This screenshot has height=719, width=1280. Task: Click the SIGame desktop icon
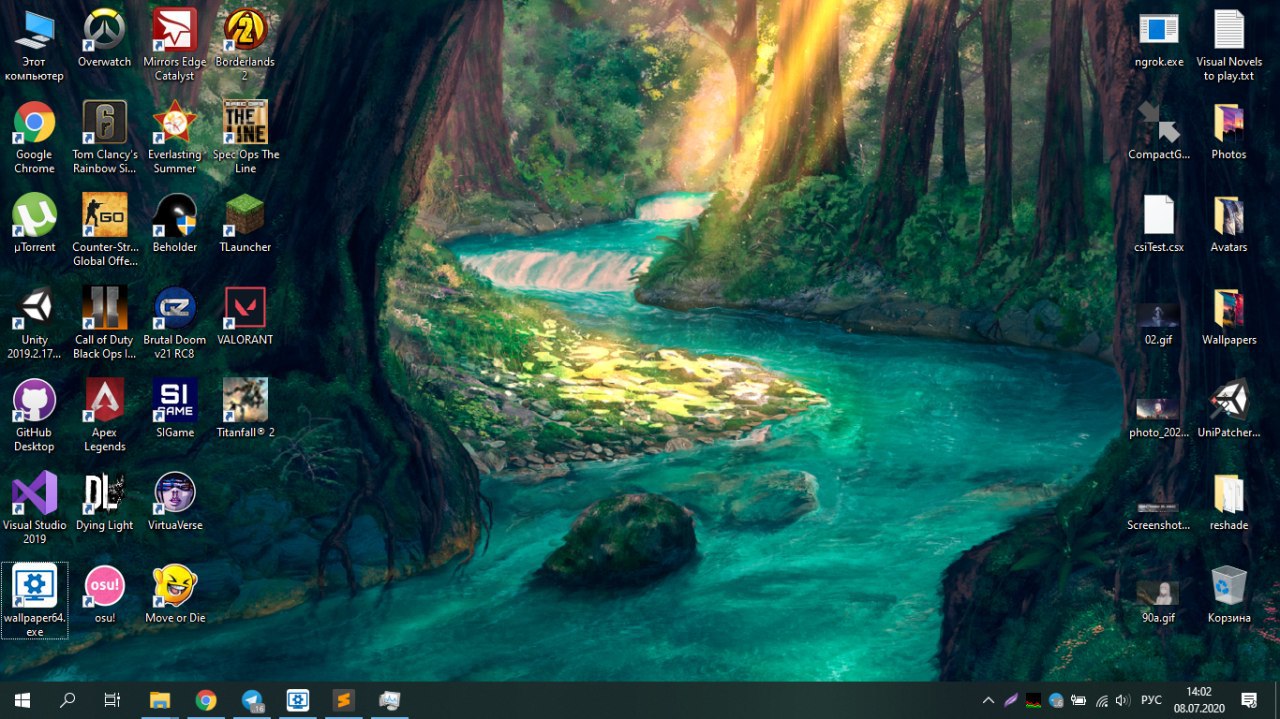pyautogui.click(x=175, y=408)
